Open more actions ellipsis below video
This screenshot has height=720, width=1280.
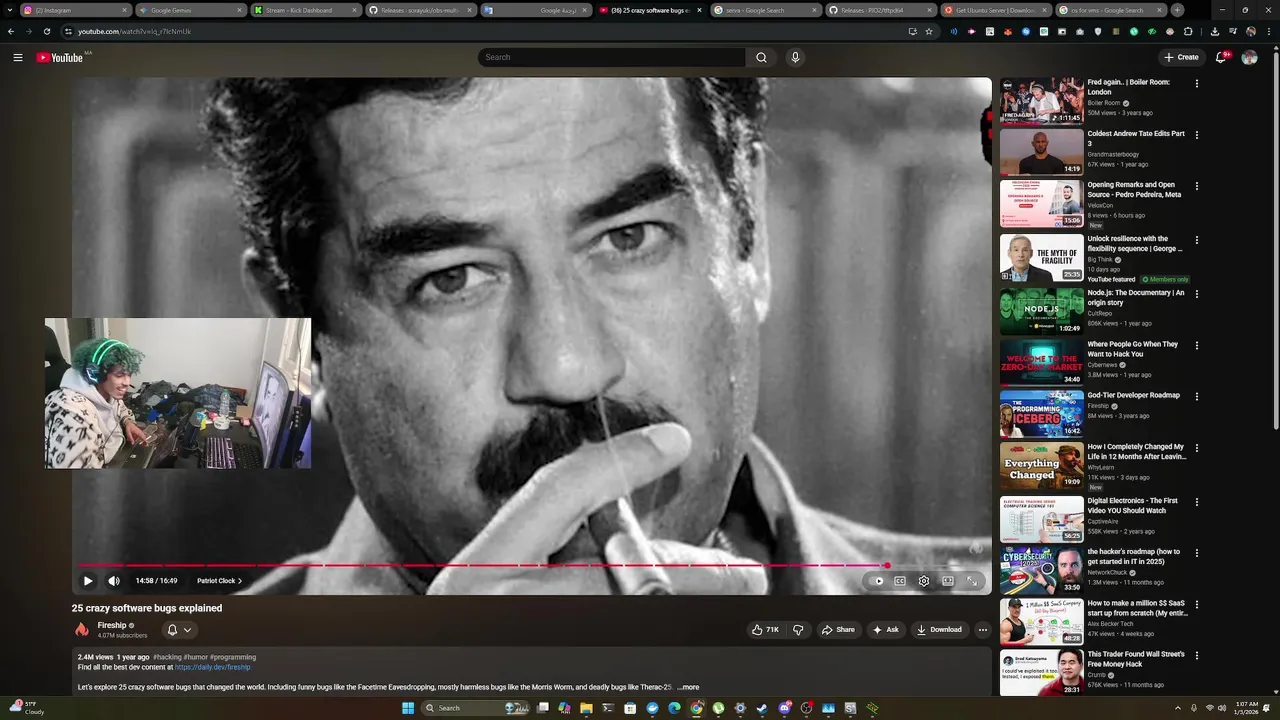[983, 630]
